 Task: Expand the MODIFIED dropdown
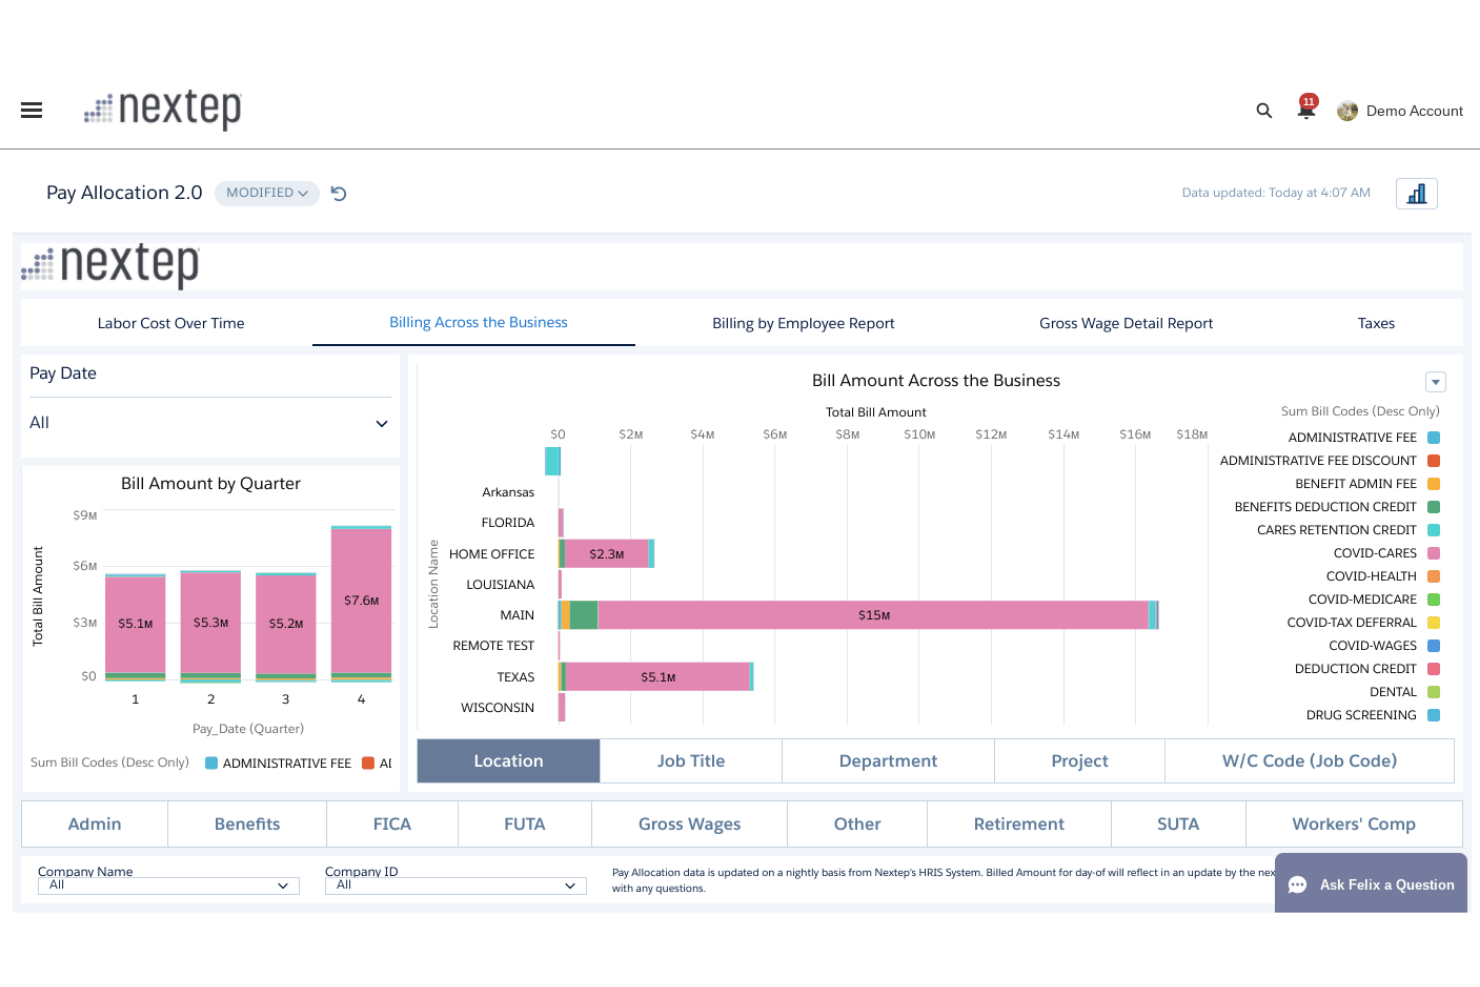click(267, 193)
